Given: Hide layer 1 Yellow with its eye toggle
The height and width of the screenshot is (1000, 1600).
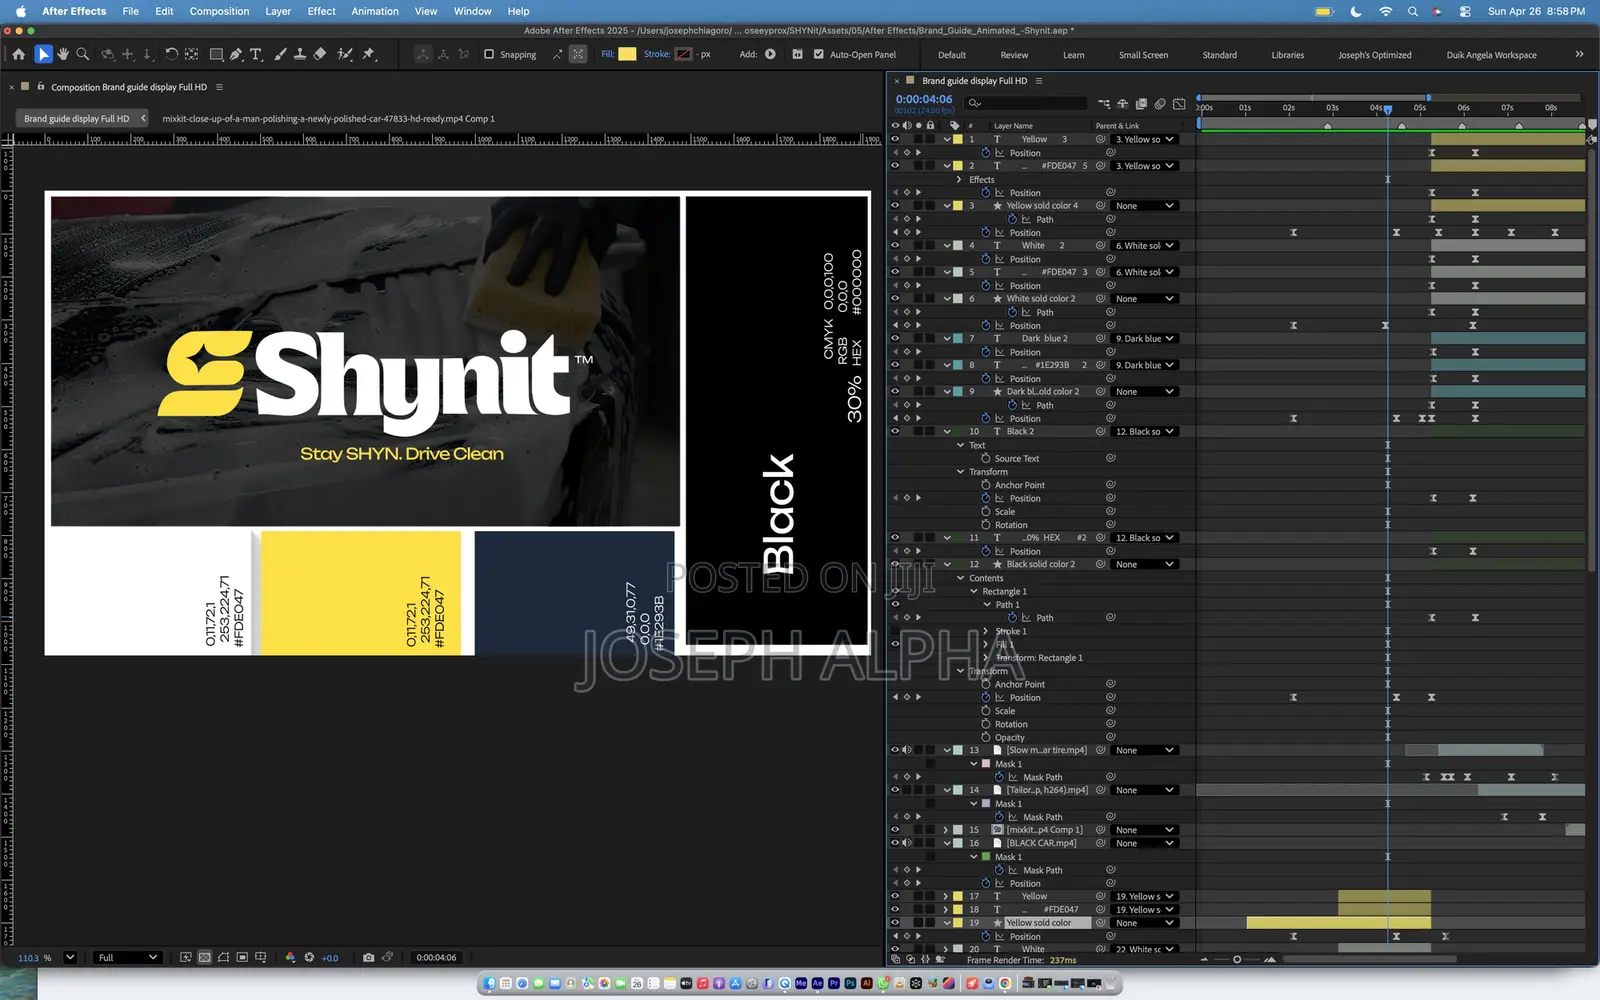Looking at the screenshot, I should click(x=895, y=139).
